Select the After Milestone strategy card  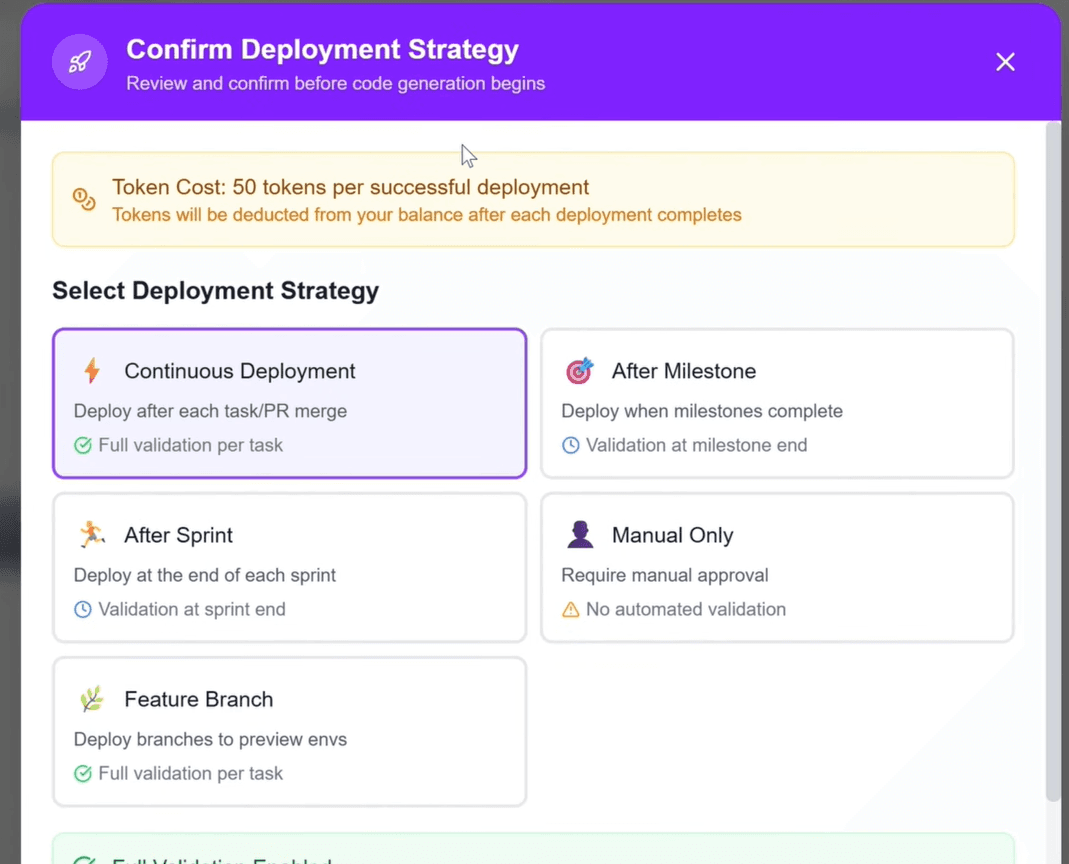click(x=777, y=403)
